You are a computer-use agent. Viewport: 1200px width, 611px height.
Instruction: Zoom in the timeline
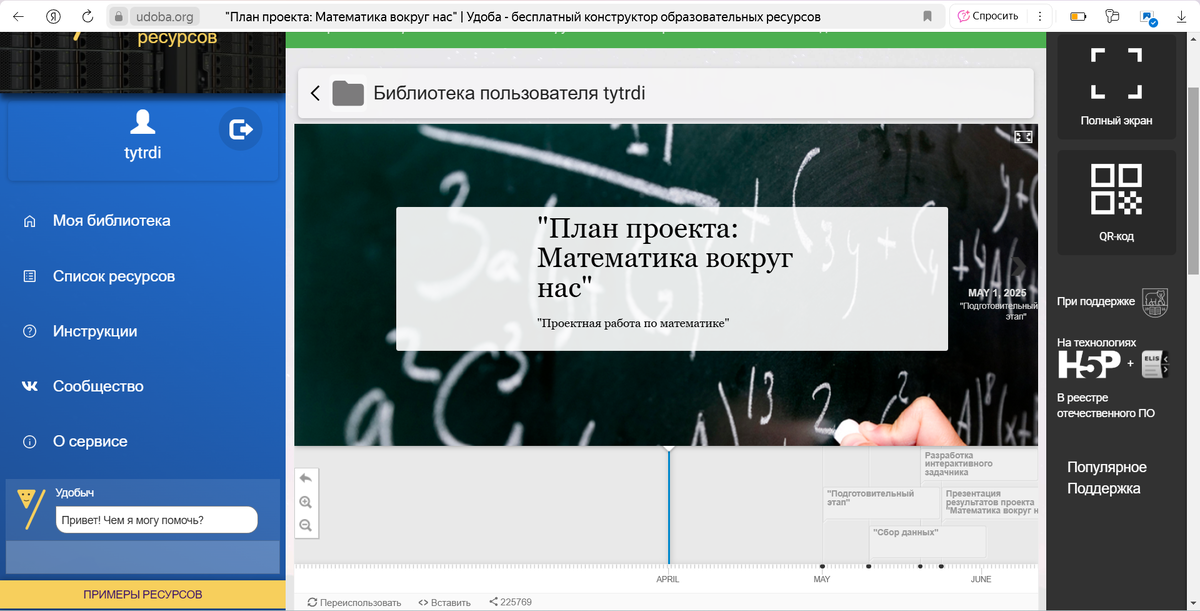pos(306,502)
